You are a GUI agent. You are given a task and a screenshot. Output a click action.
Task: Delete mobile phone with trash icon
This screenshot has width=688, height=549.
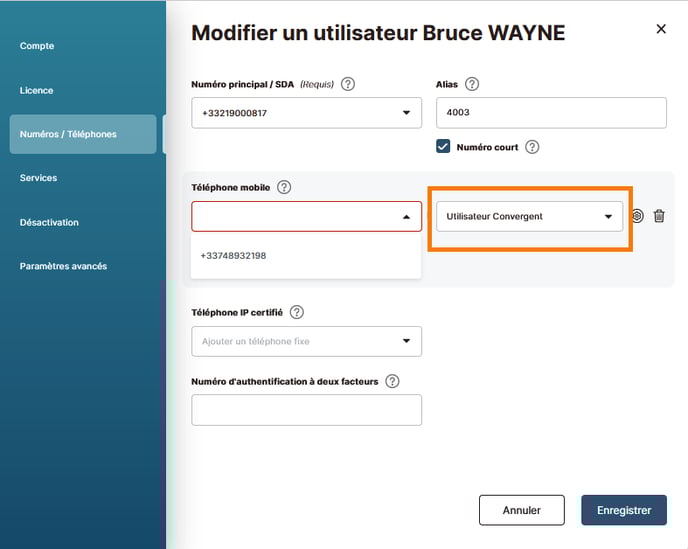(659, 216)
